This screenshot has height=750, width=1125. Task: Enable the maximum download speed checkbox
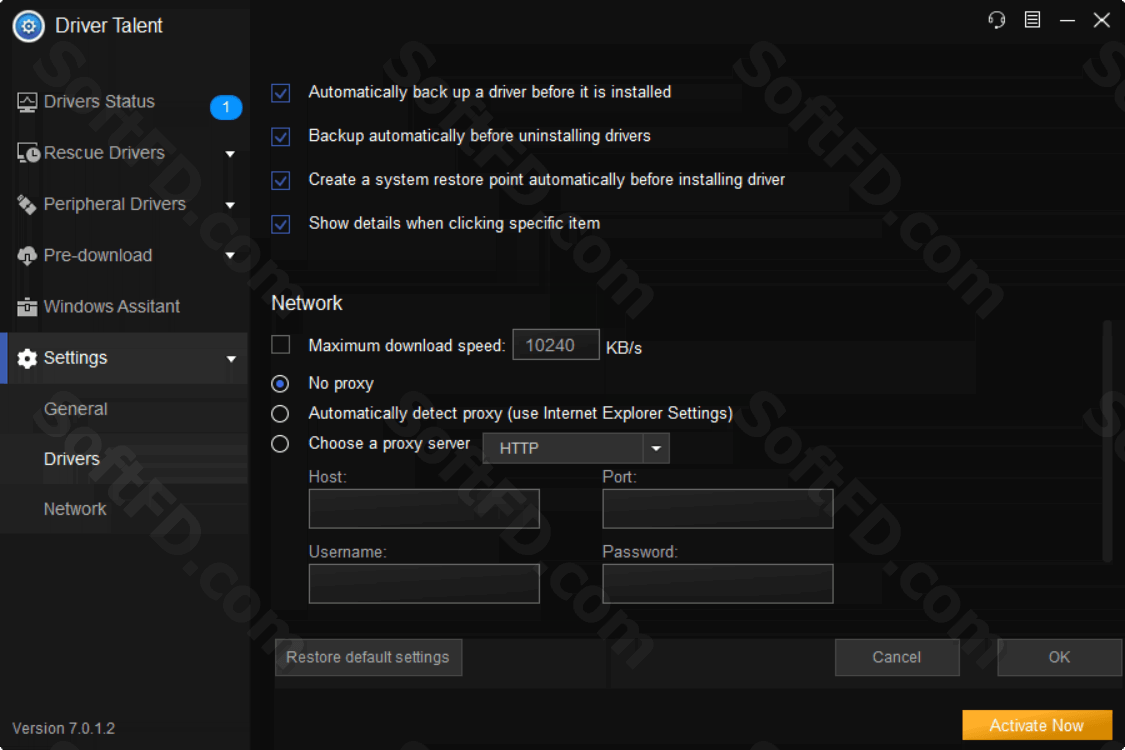281,345
